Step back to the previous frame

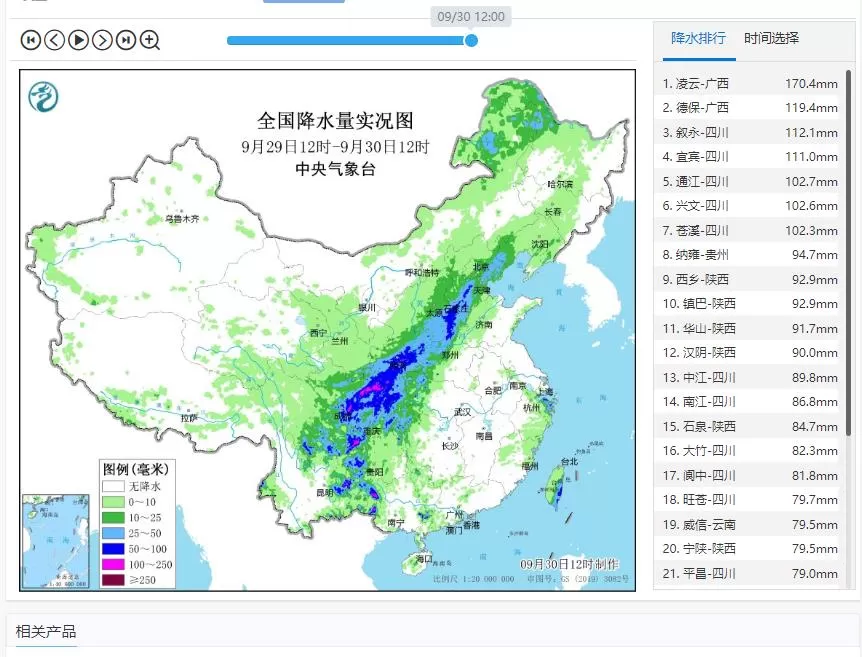pyautogui.click(x=54, y=40)
